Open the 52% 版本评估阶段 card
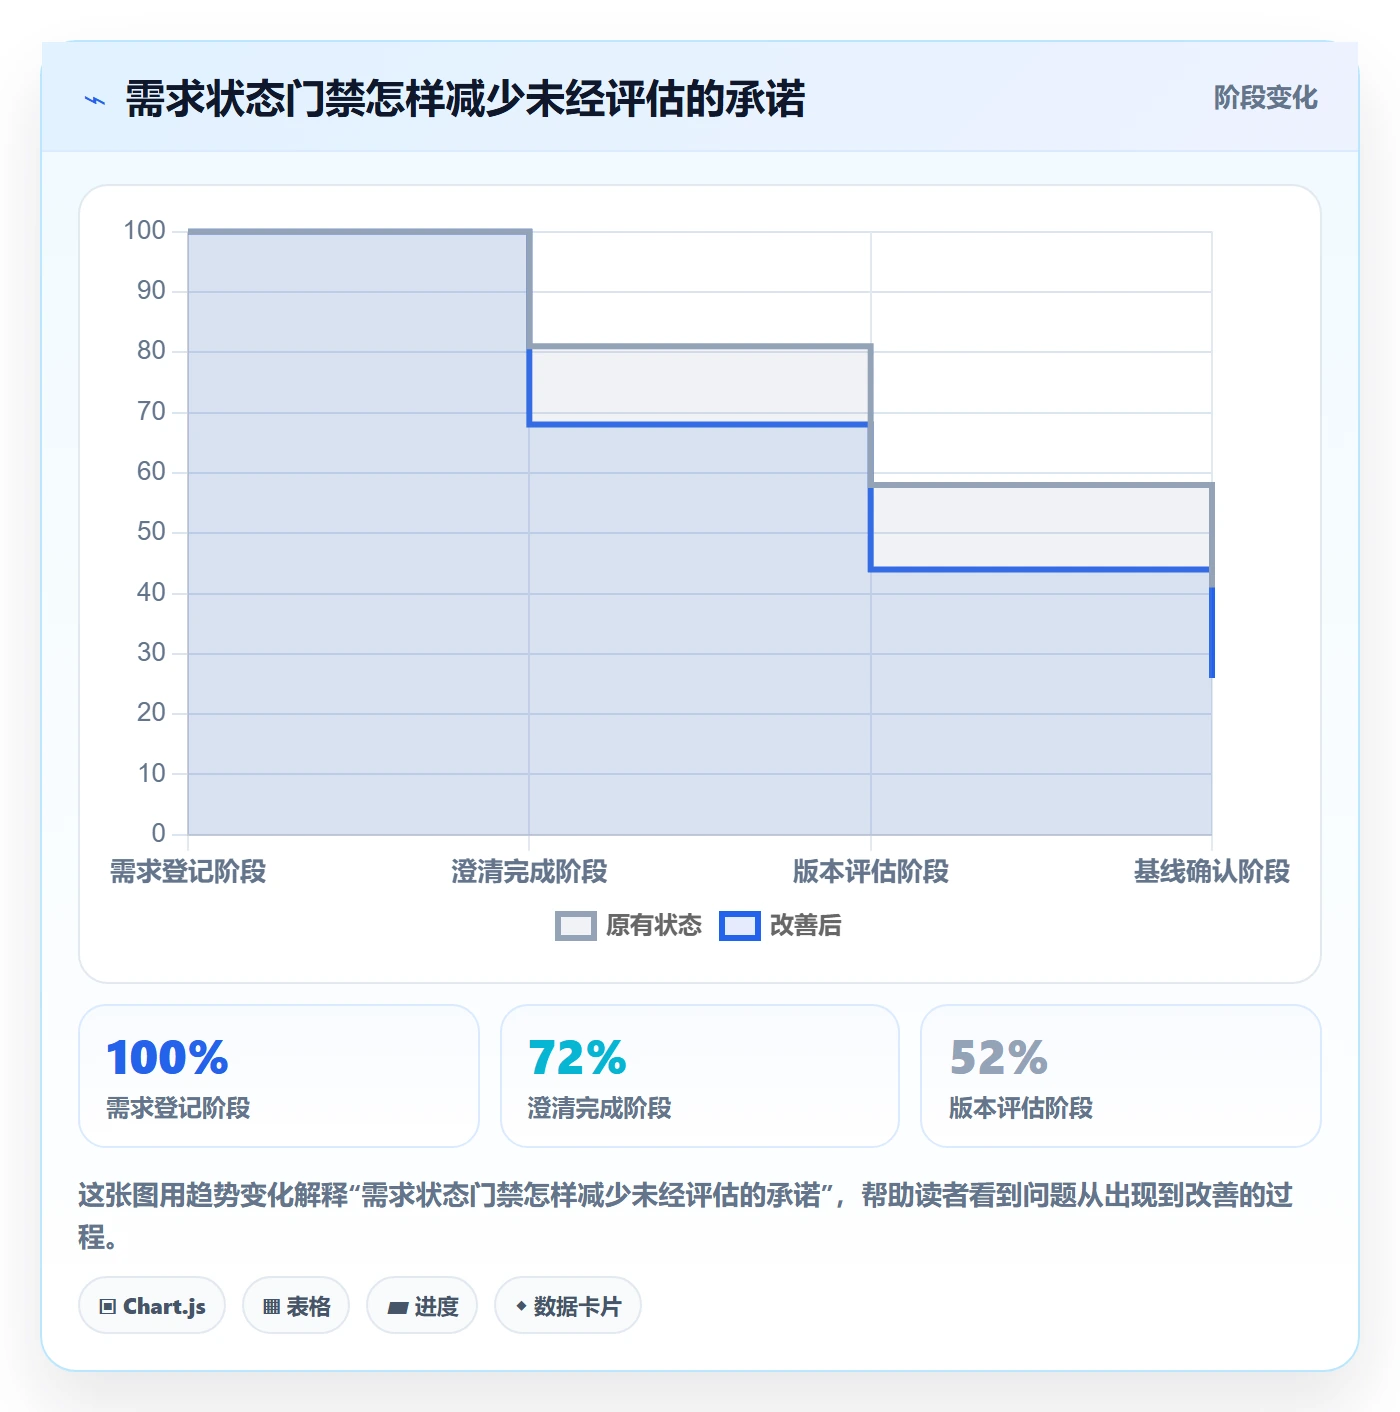Viewport: 1400px width, 1412px height. point(1121,1076)
